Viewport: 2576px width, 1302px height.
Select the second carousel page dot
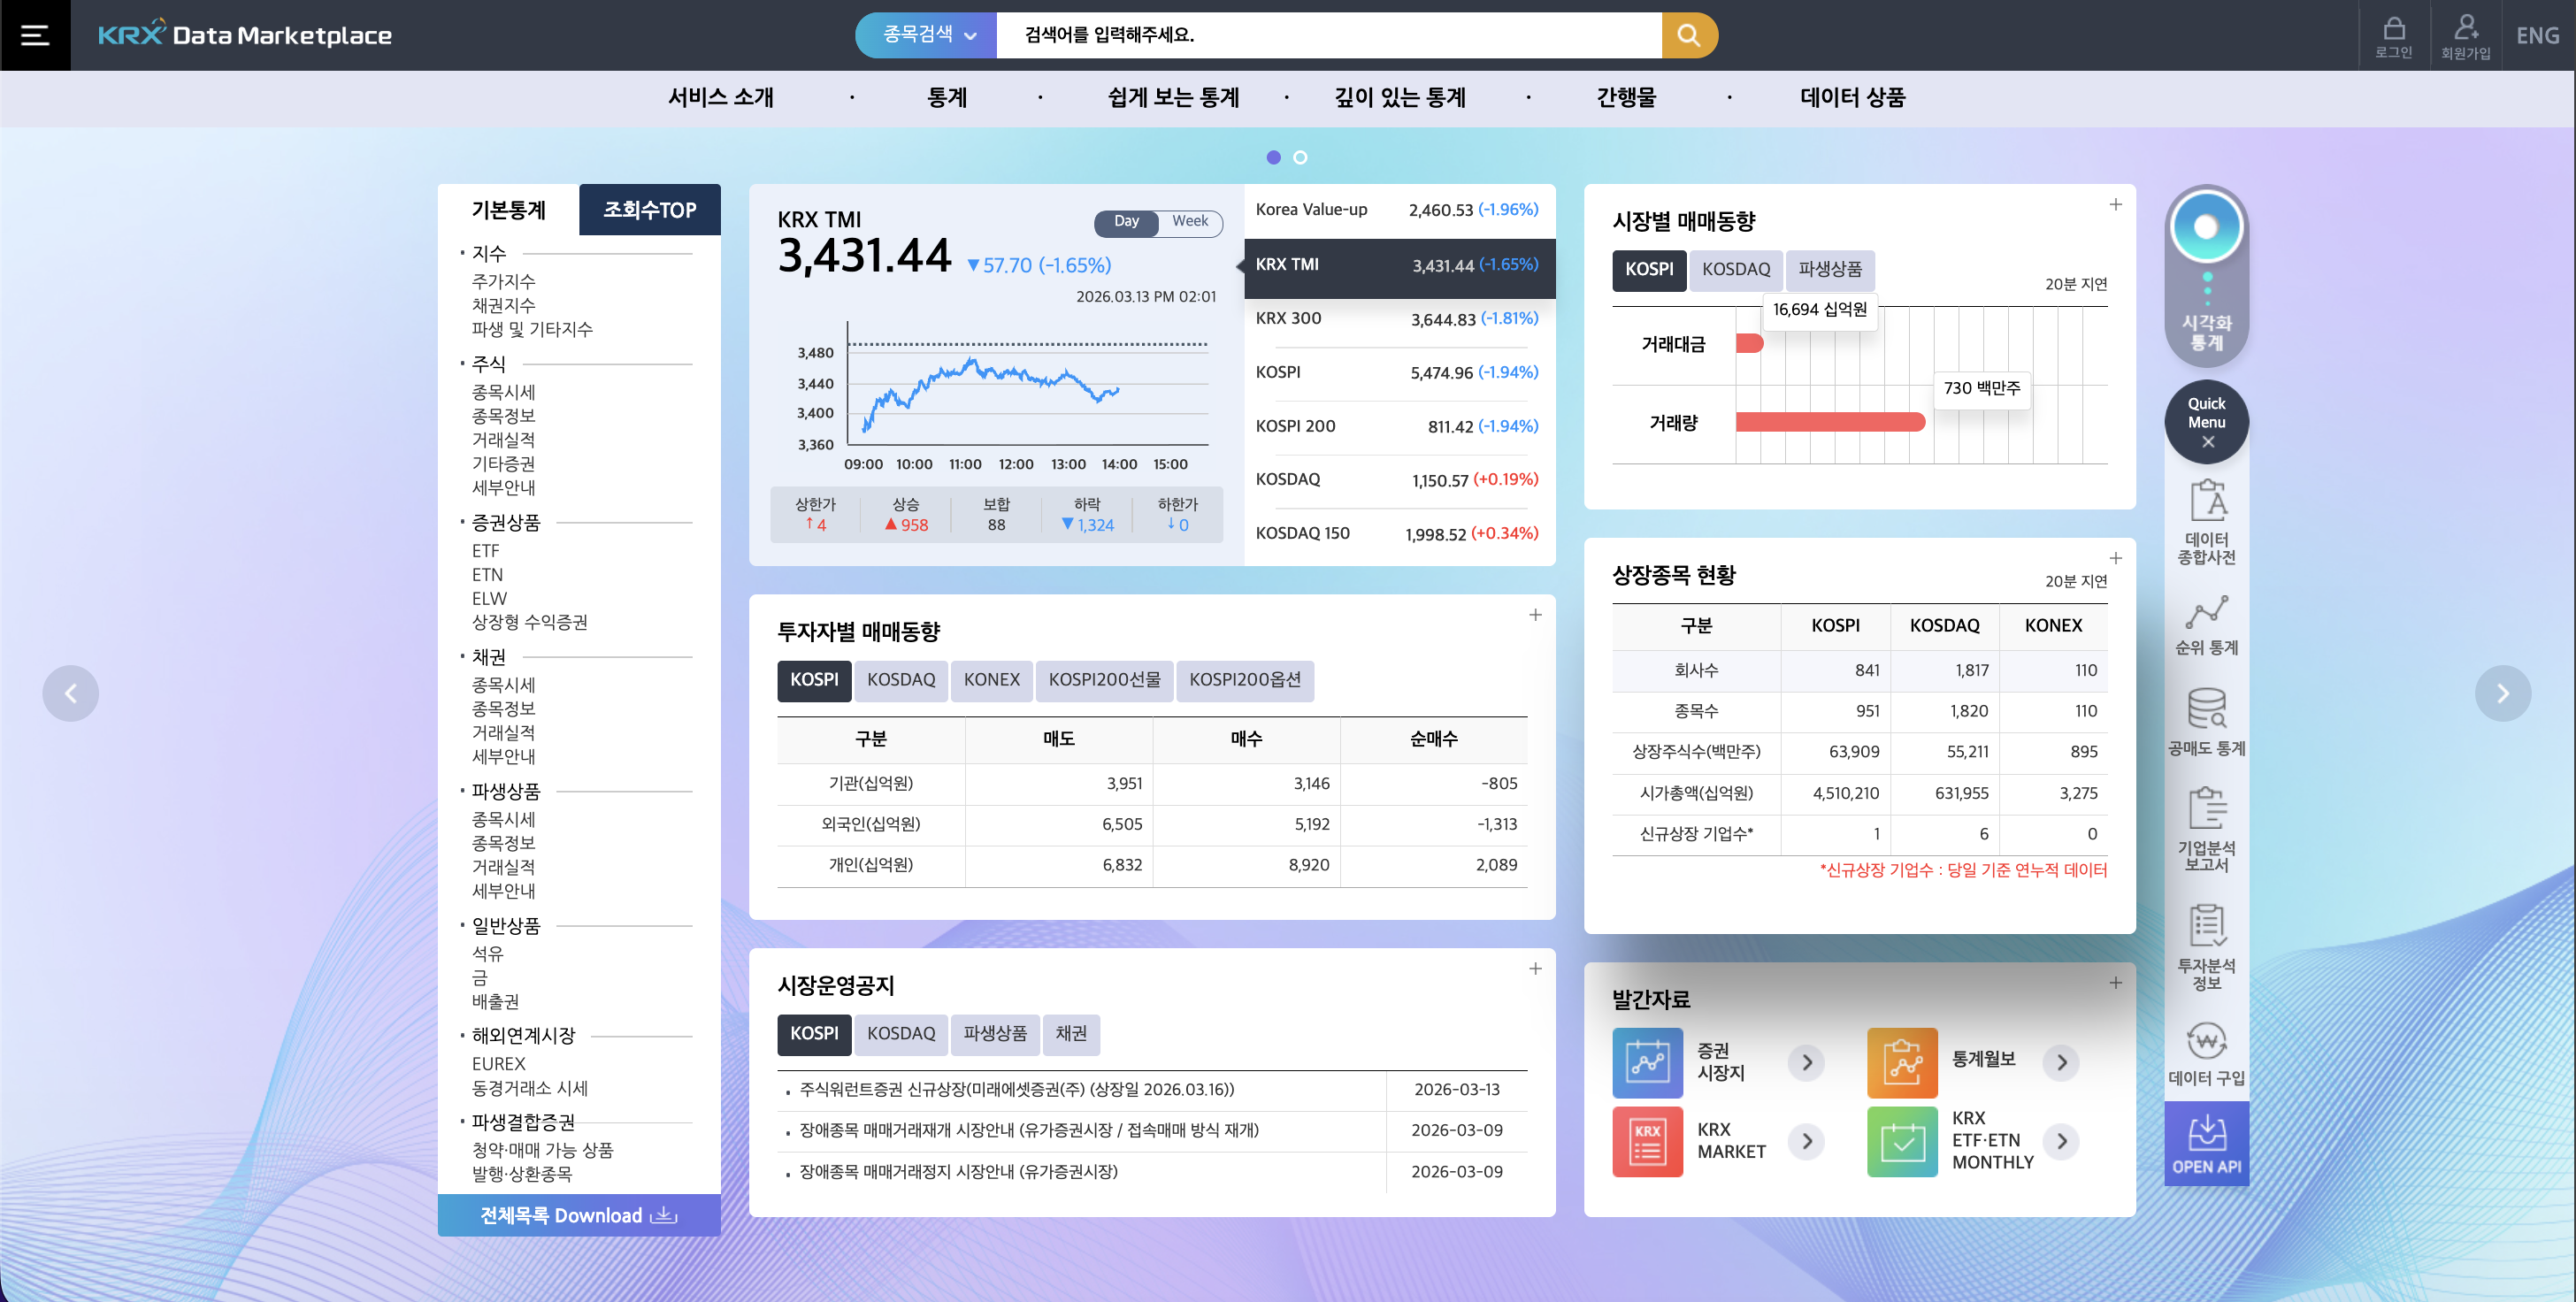(1300, 157)
